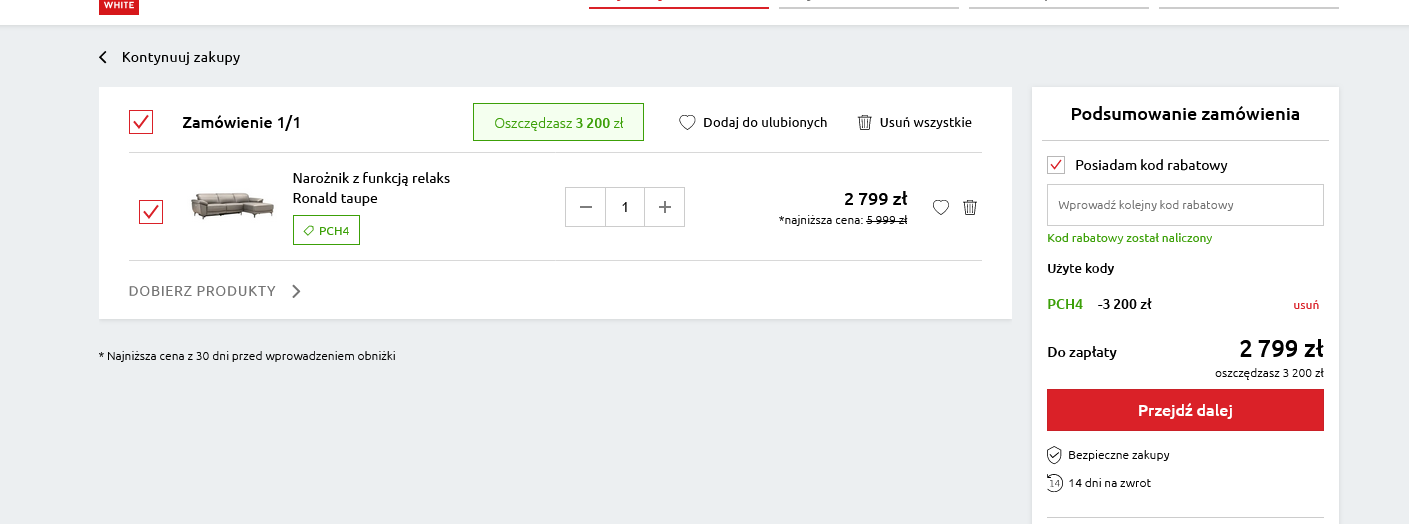Click the 14 dni na zwrot label
Screen dimensions: 1409x524
coord(1109,483)
